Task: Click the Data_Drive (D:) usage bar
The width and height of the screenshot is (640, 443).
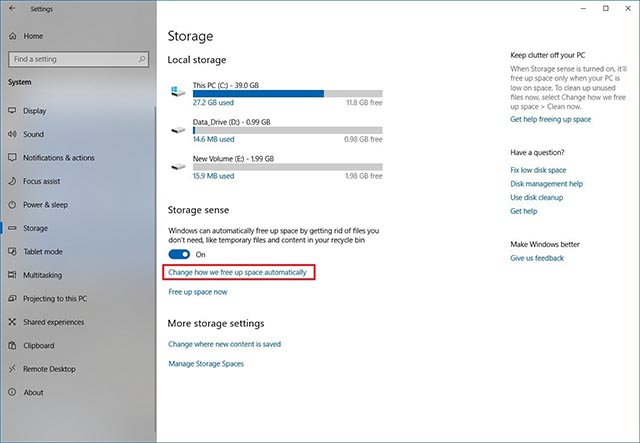Action: coord(288,130)
